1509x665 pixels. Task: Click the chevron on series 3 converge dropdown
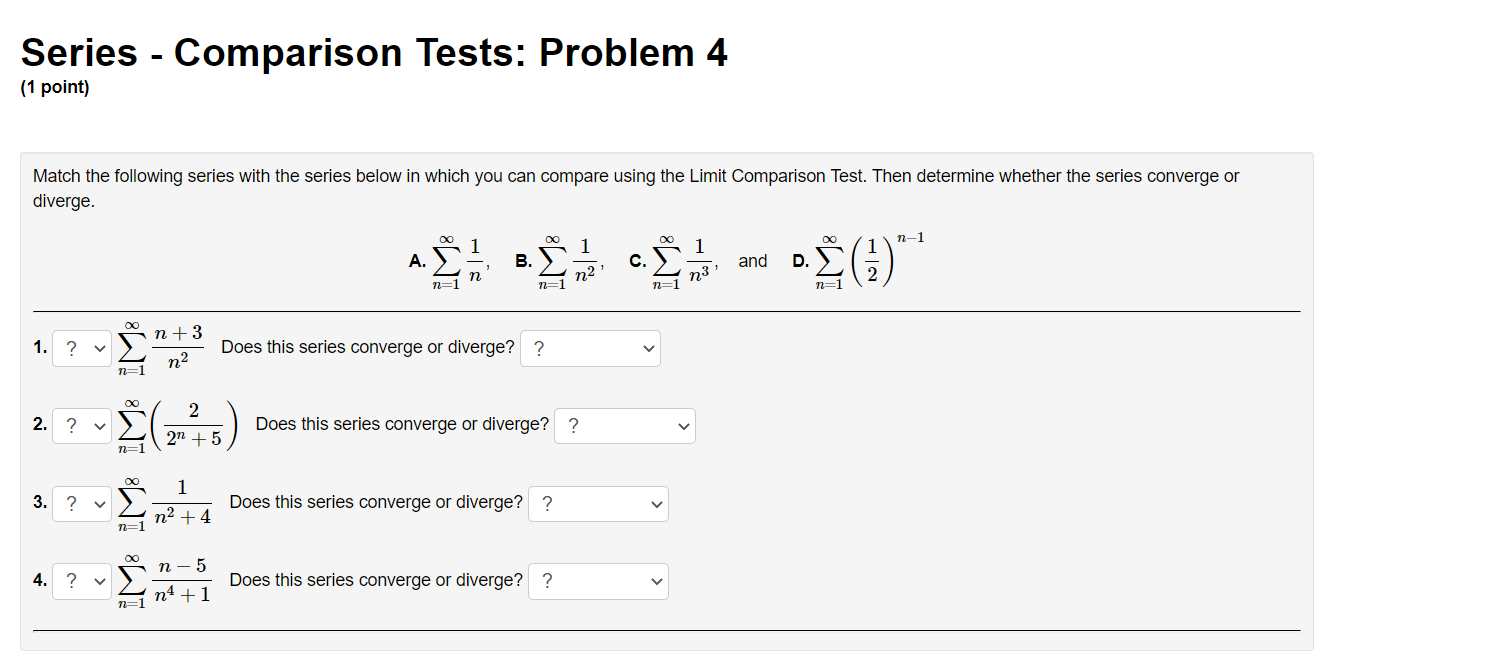(x=655, y=503)
